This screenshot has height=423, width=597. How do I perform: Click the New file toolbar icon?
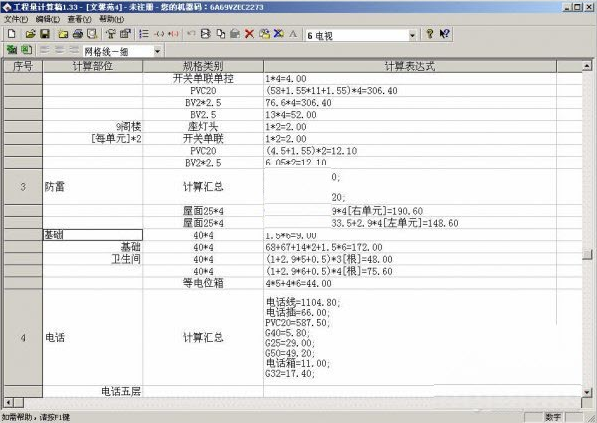tap(12, 34)
